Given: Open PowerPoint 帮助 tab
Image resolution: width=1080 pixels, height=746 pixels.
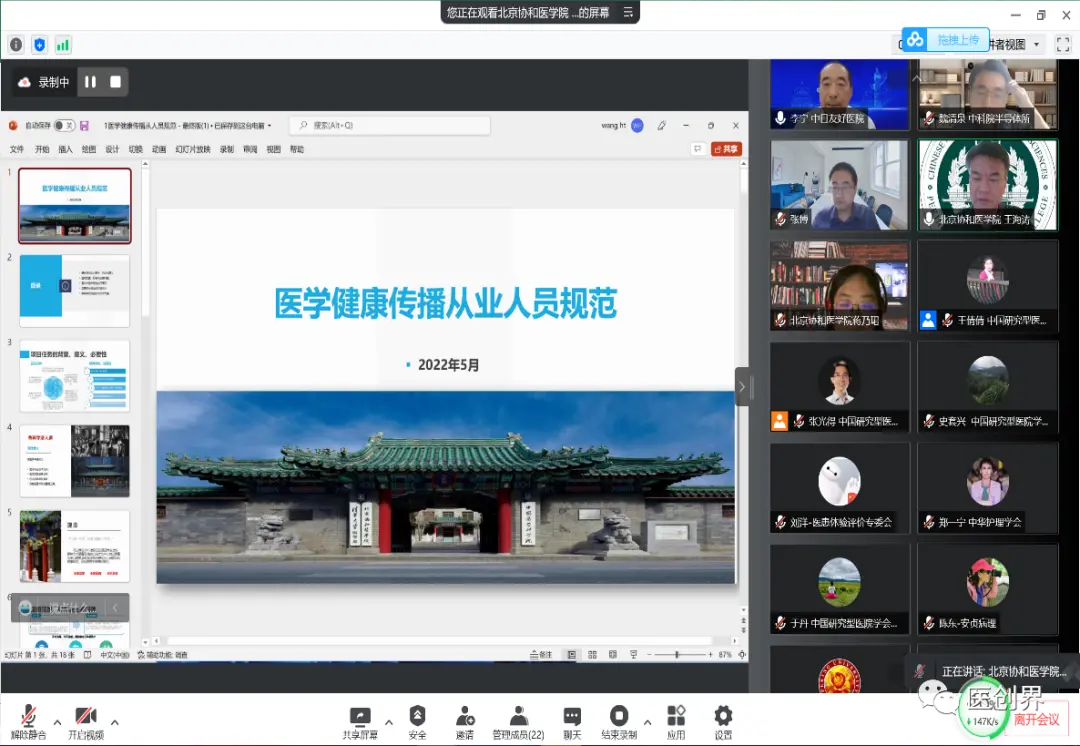Looking at the screenshot, I should pyautogui.click(x=297, y=149).
